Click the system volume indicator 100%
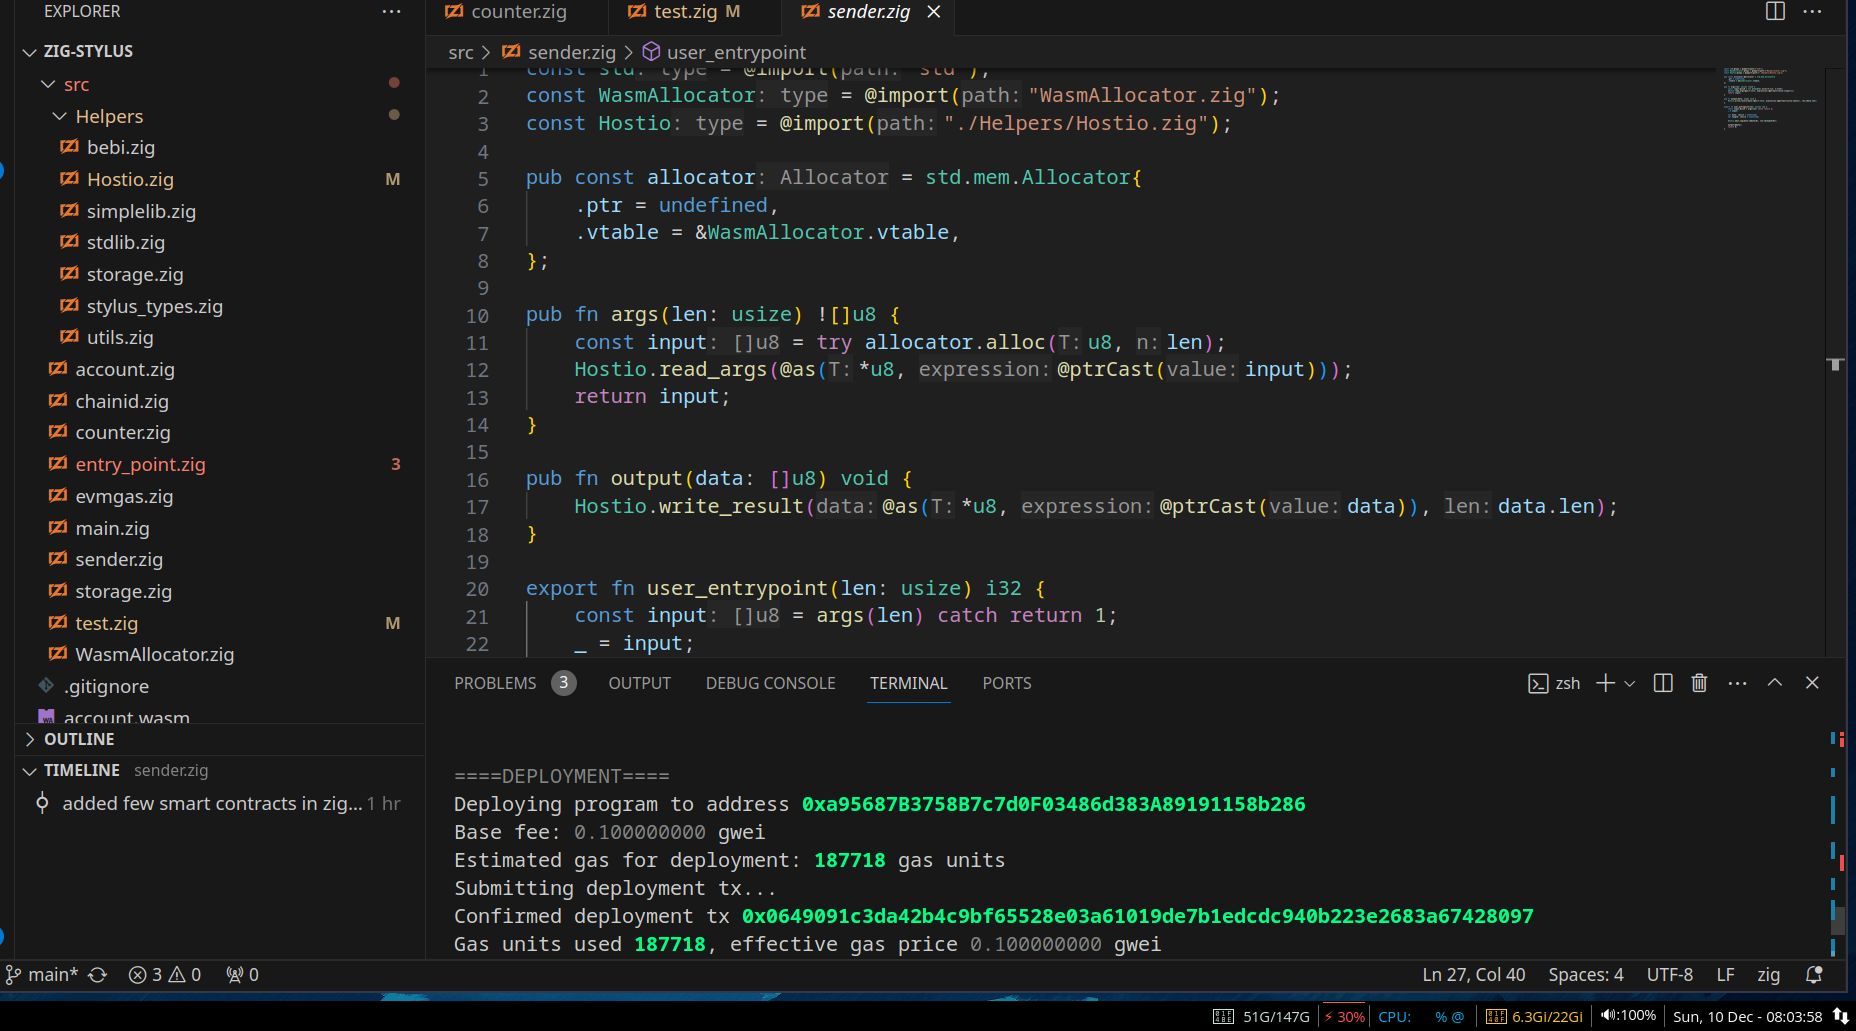The image size is (1856, 1031). click(1628, 1015)
